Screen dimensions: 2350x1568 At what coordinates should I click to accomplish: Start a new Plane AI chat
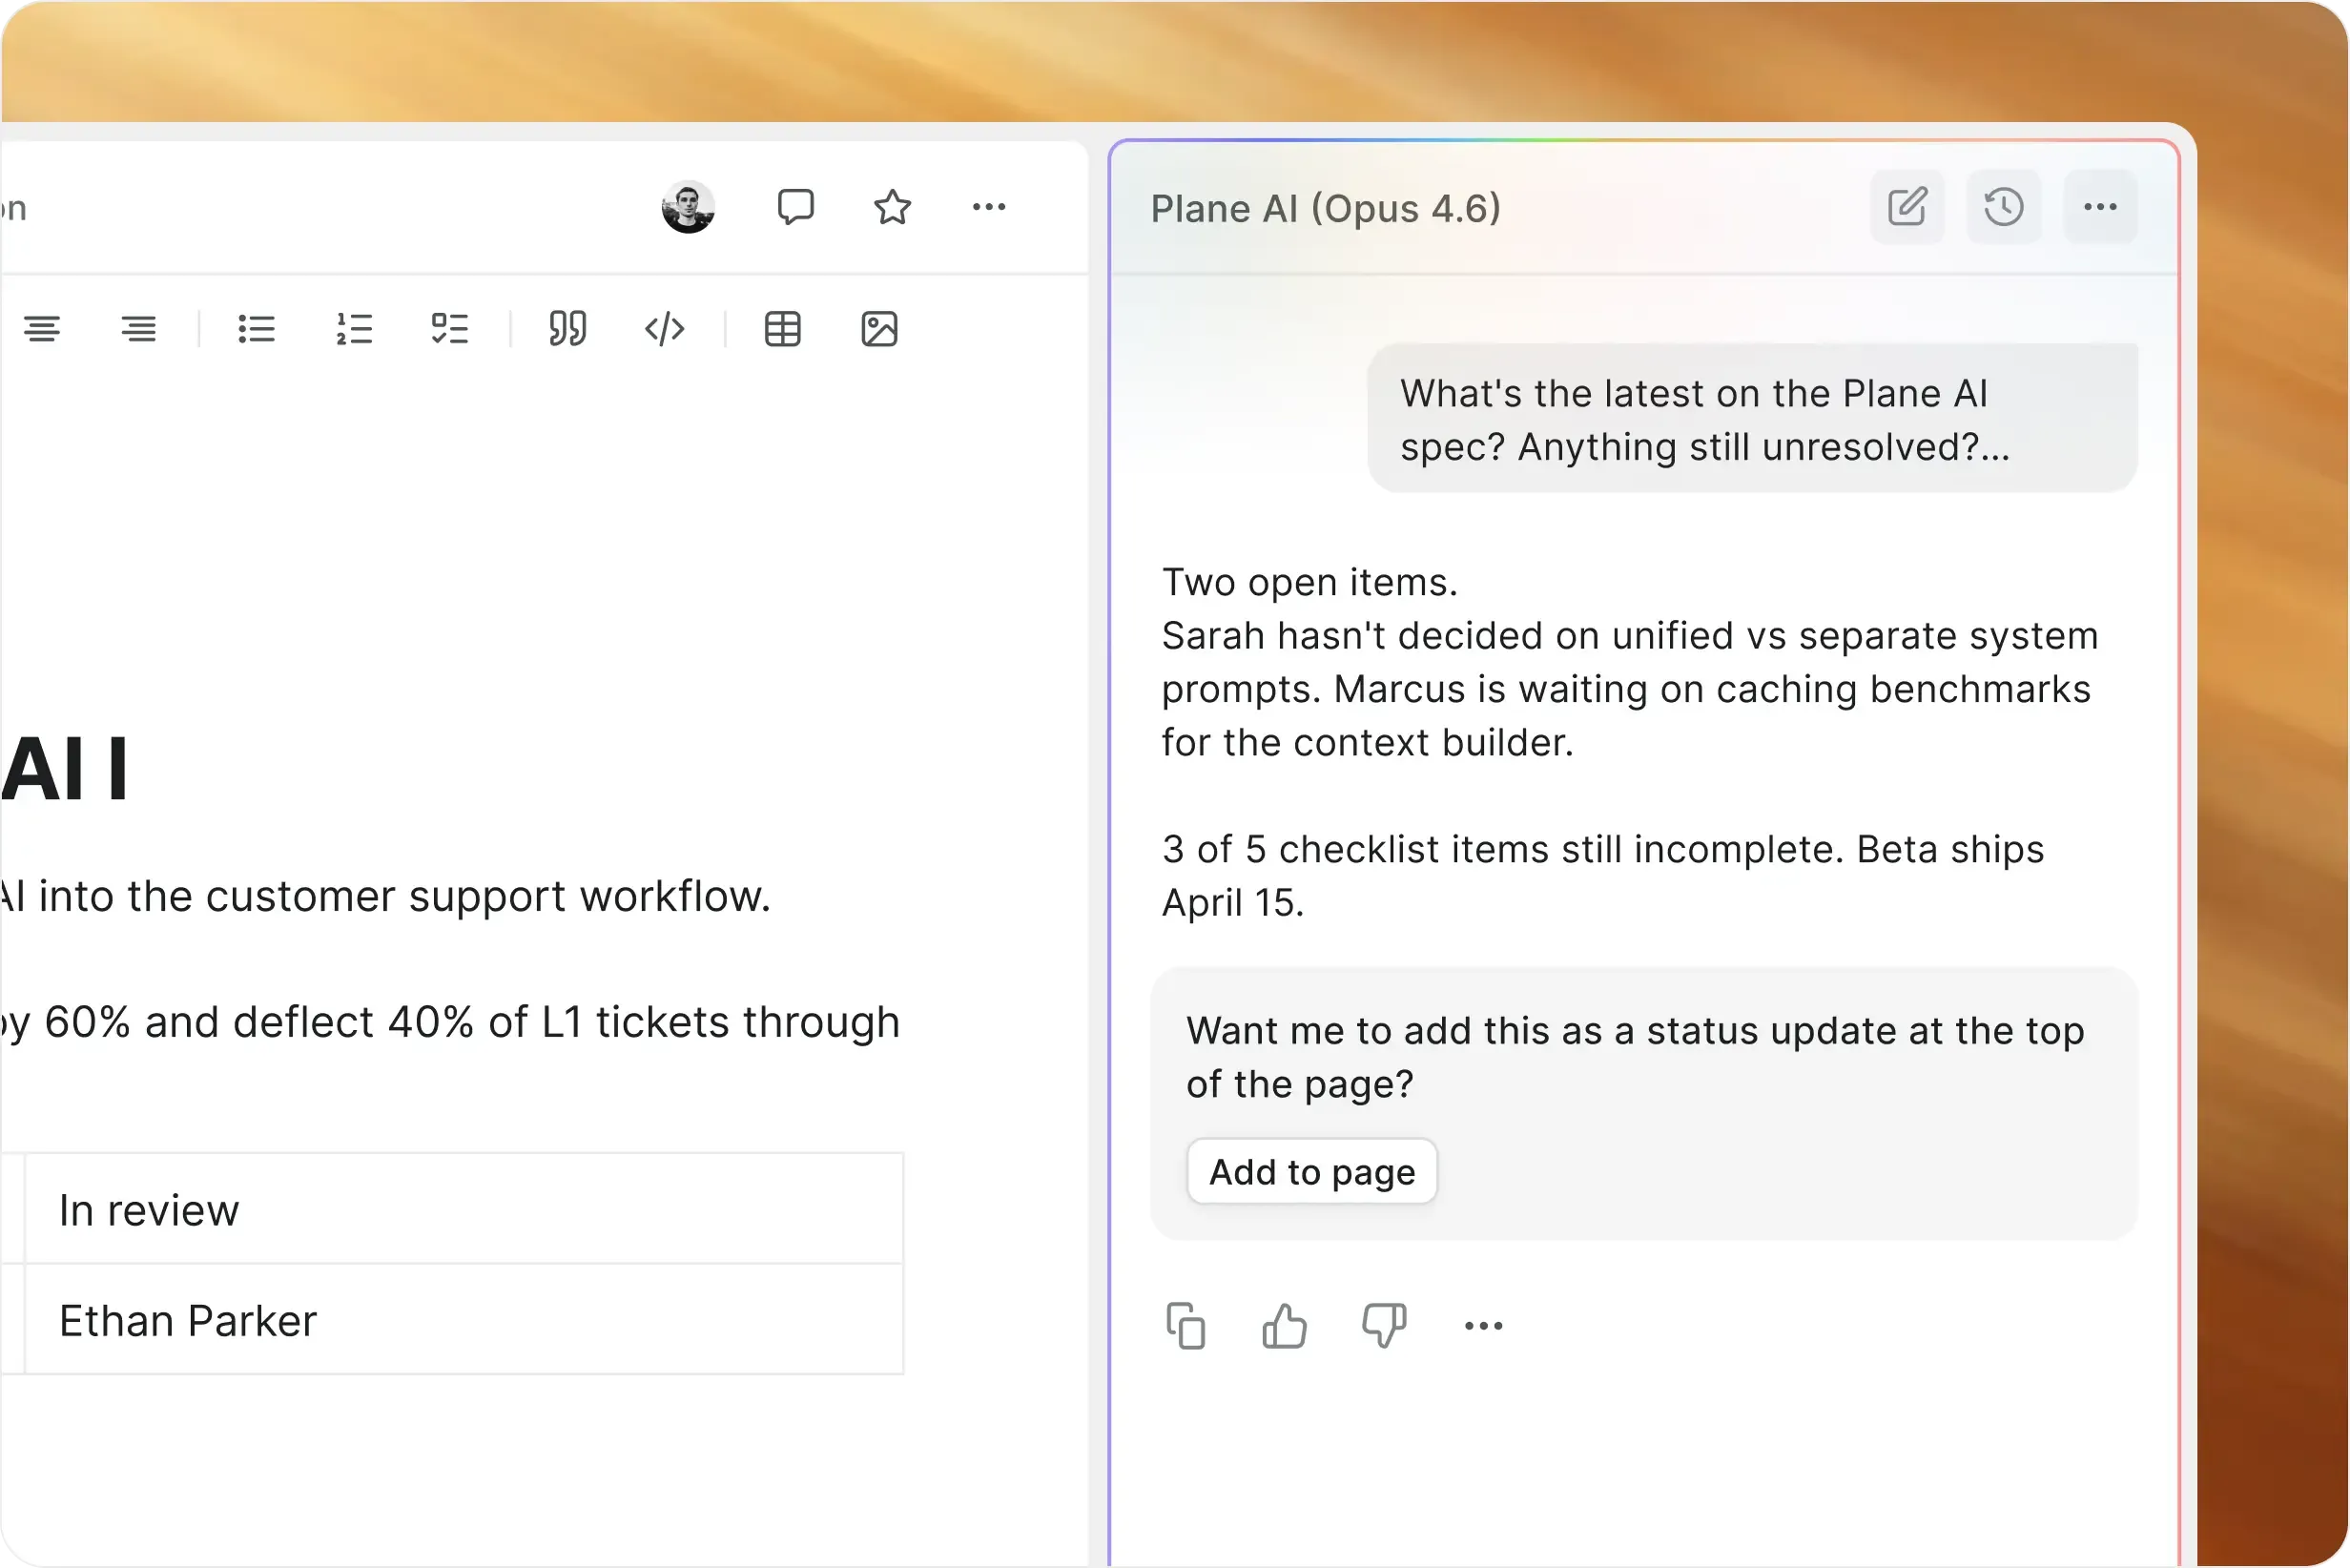click(1907, 207)
